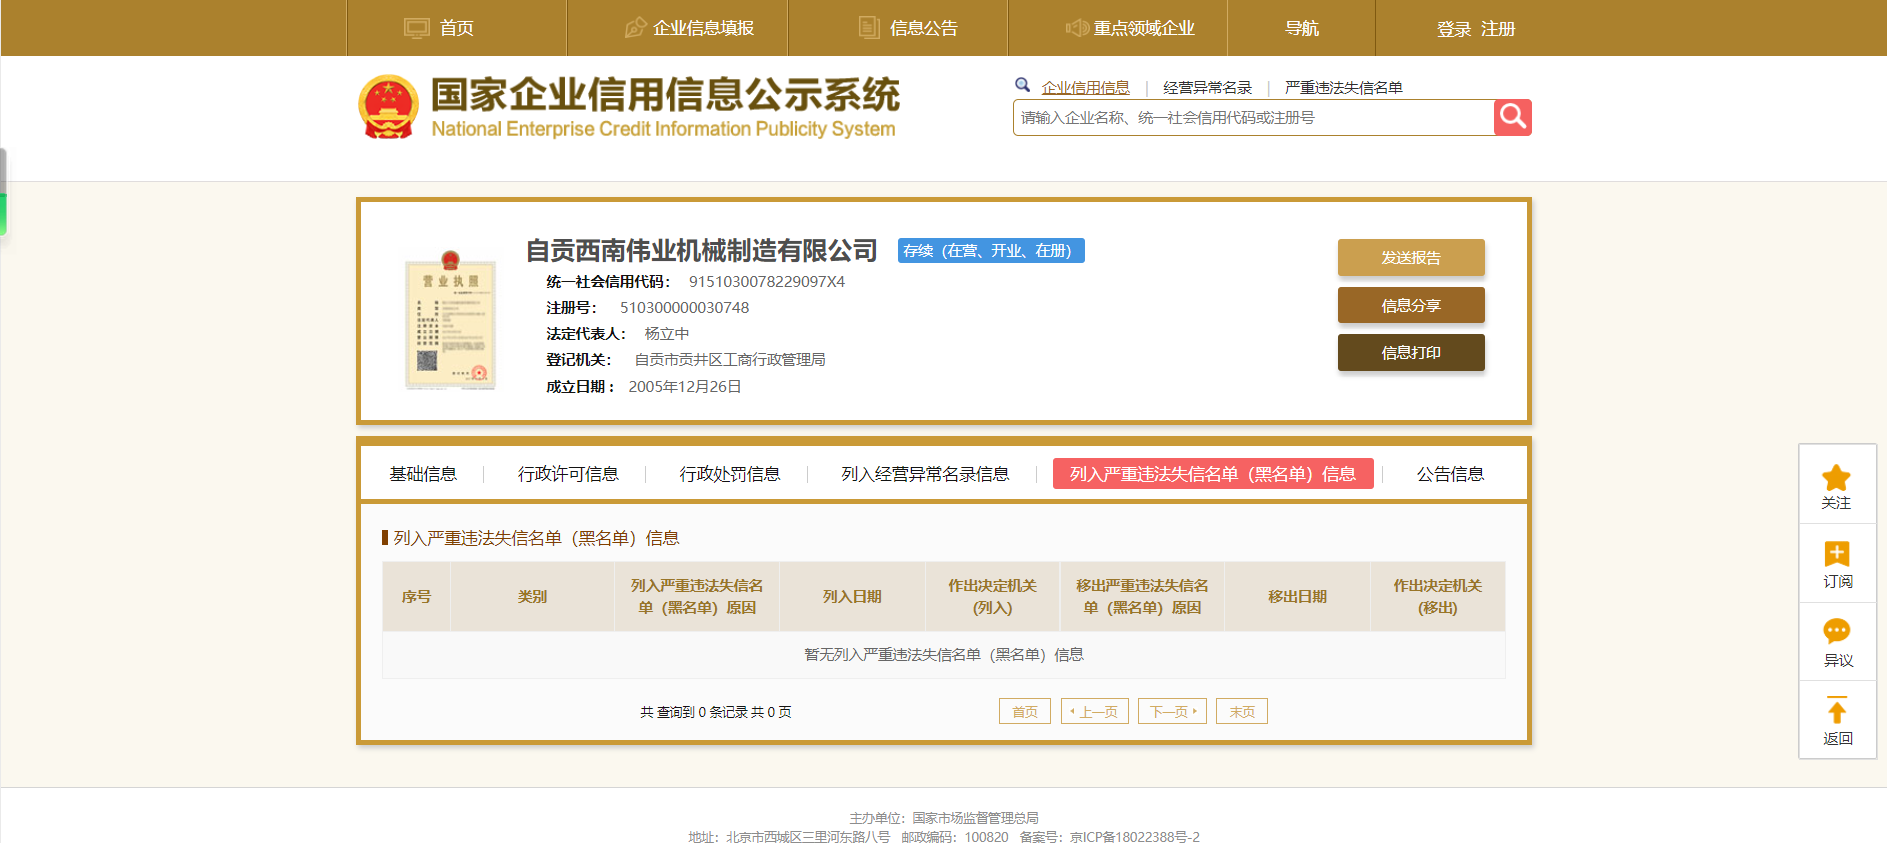Click the speaker icon beside 重点领域企业
Image resolution: width=1887 pixels, height=843 pixels.
[1077, 28]
